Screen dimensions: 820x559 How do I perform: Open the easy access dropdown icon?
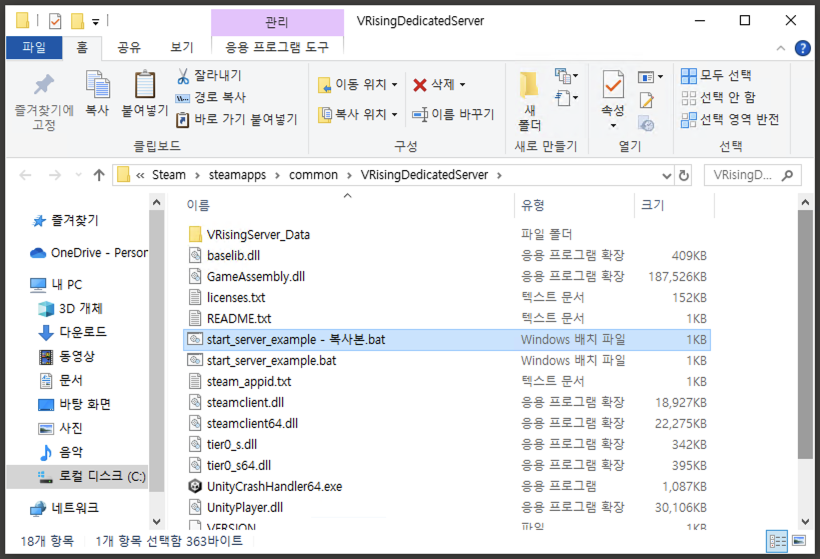tap(566, 98)
